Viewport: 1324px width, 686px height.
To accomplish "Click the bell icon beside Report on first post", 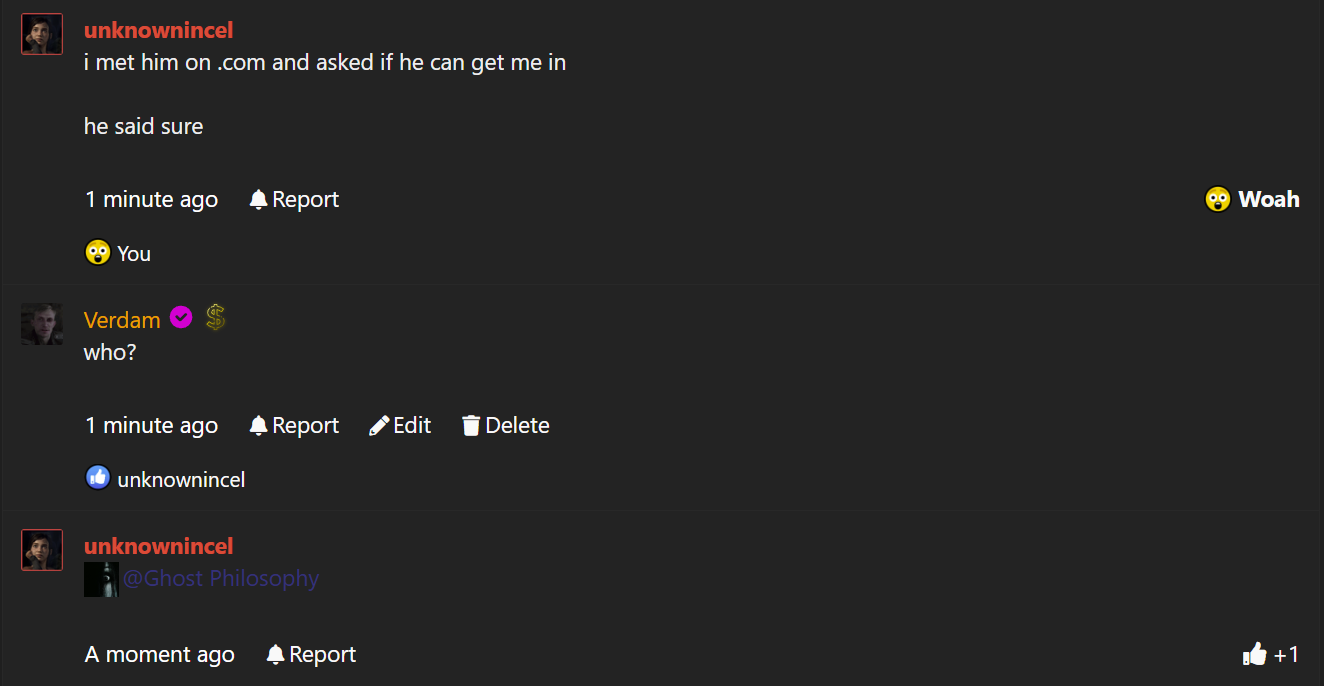I will click(258, 200).
